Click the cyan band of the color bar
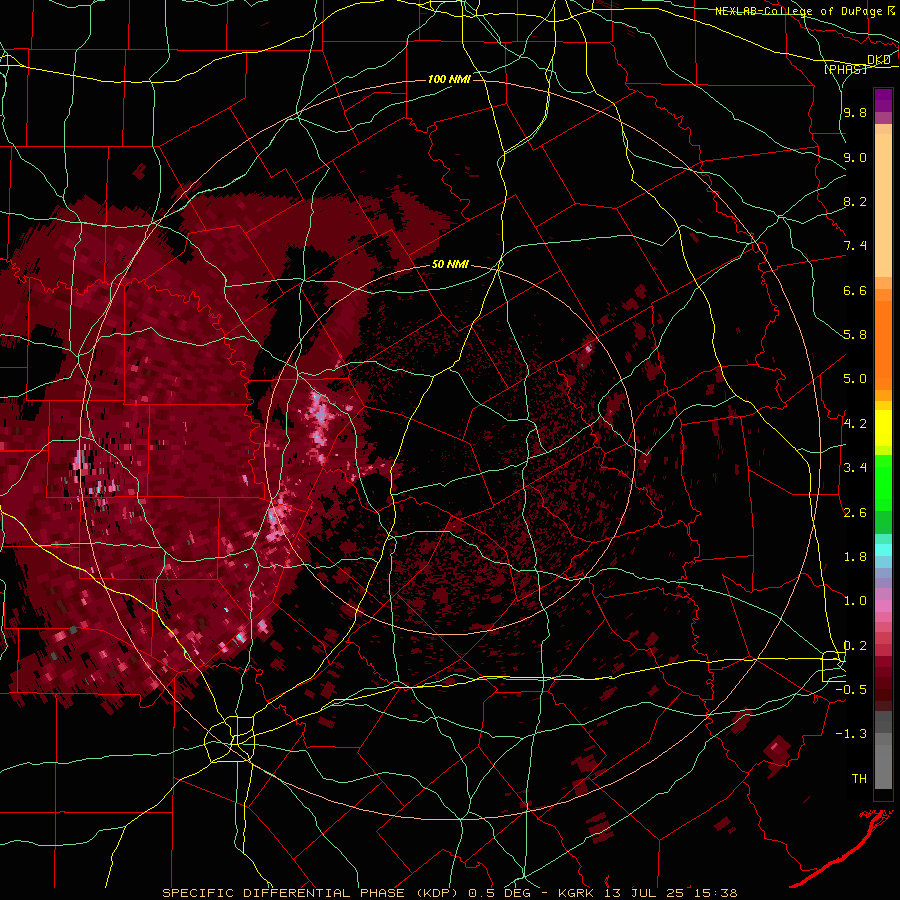900x900 pixels. [883, 550]
